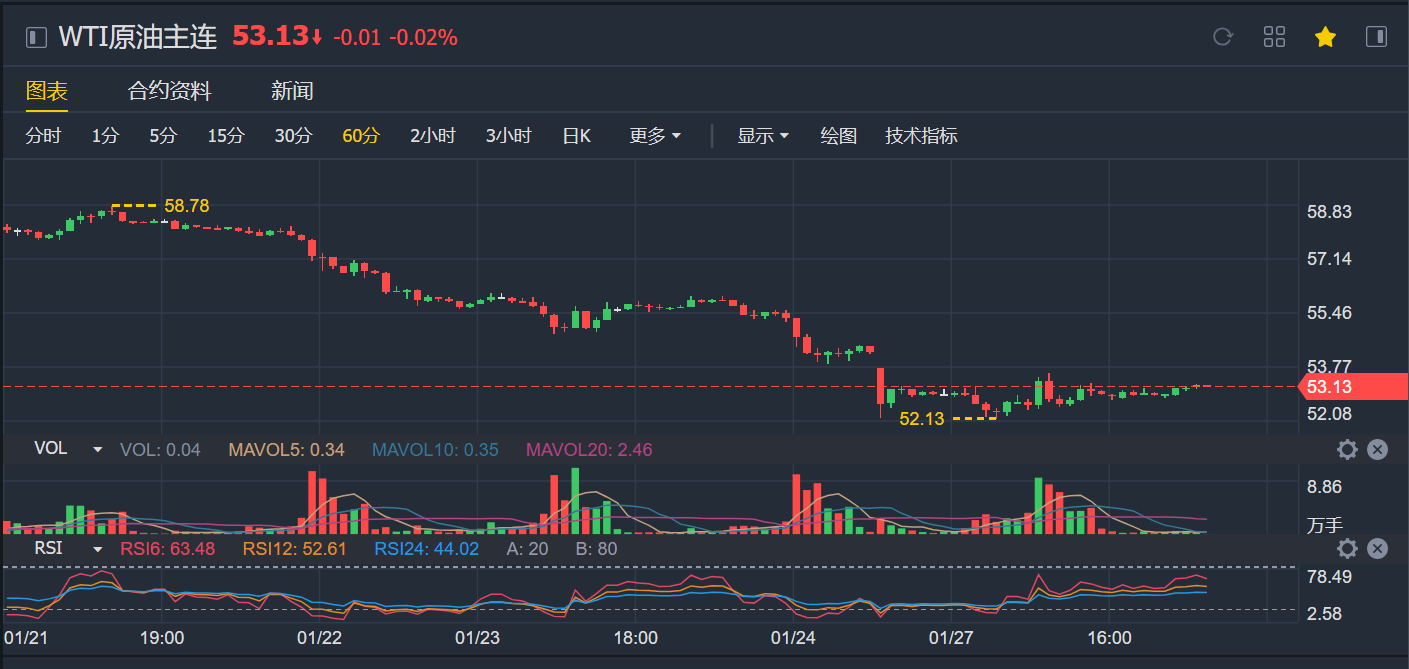
Task: Click the 52.13 low price marker
Action: coord(921,419)
